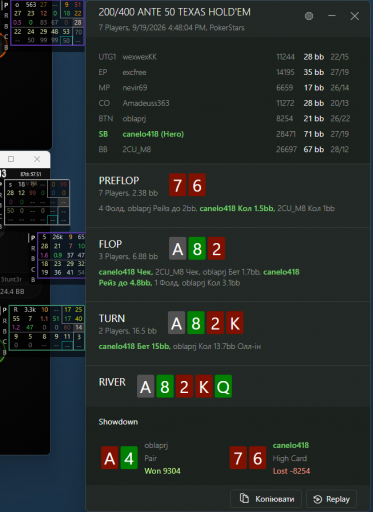Screen dimensions: 373x512
Task: Click the green 8 card in FLOP section
Action: pos(197,249)
